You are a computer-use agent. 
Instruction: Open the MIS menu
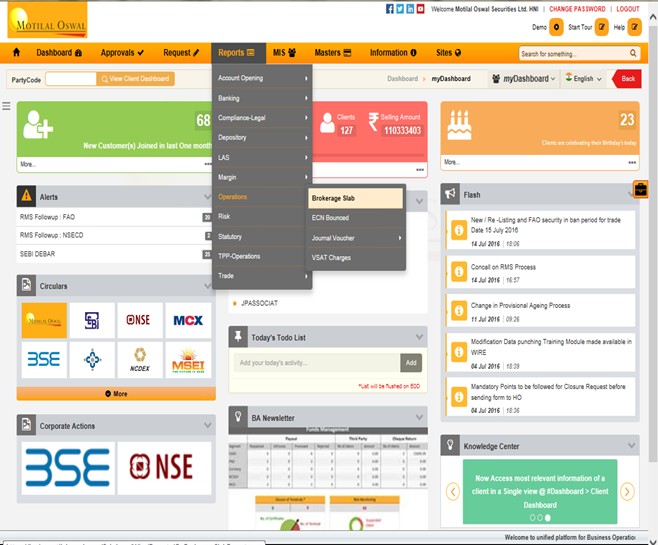tap(284, 53)
